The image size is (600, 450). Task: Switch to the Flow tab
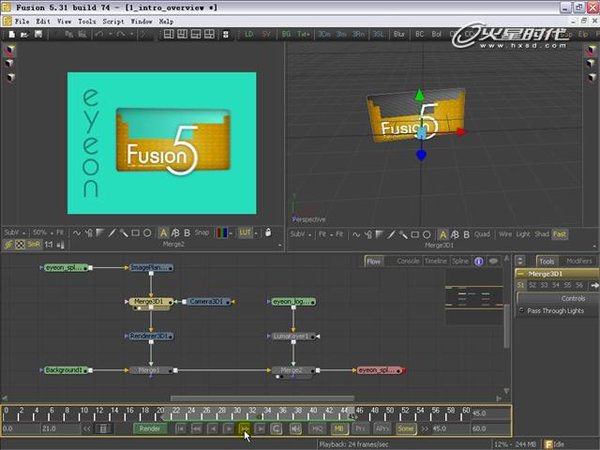(374, 261)
